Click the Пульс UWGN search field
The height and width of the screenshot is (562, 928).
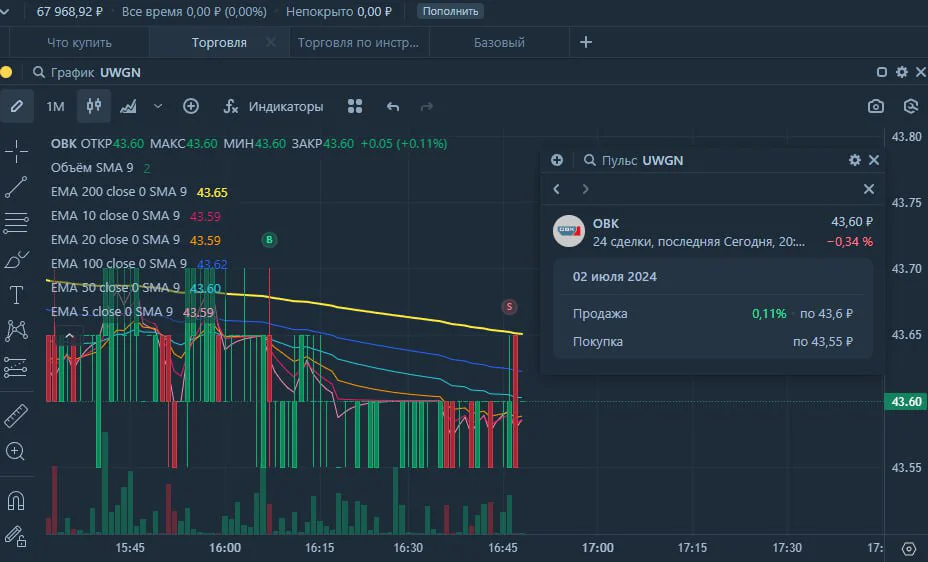(x=633, y=160)
